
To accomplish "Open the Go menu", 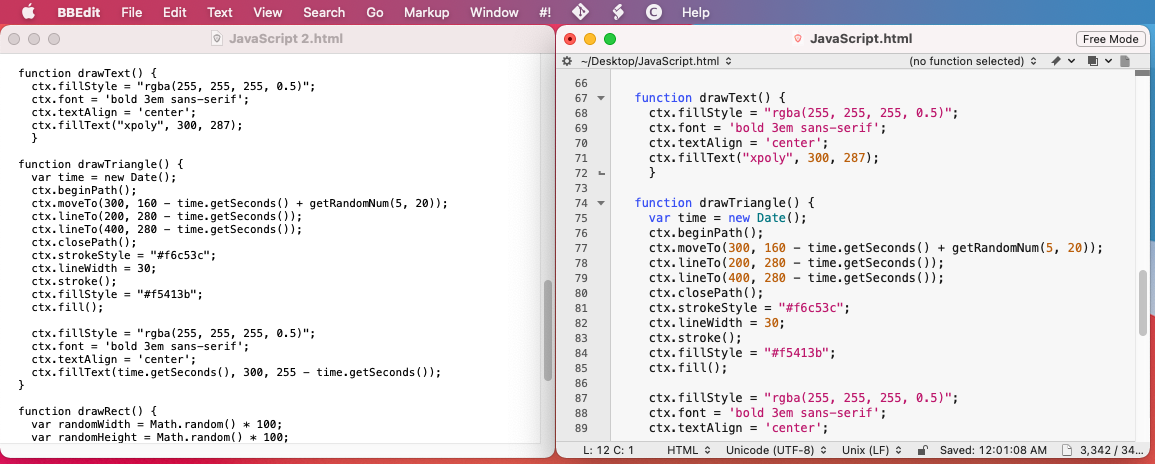I will (375, 12).
